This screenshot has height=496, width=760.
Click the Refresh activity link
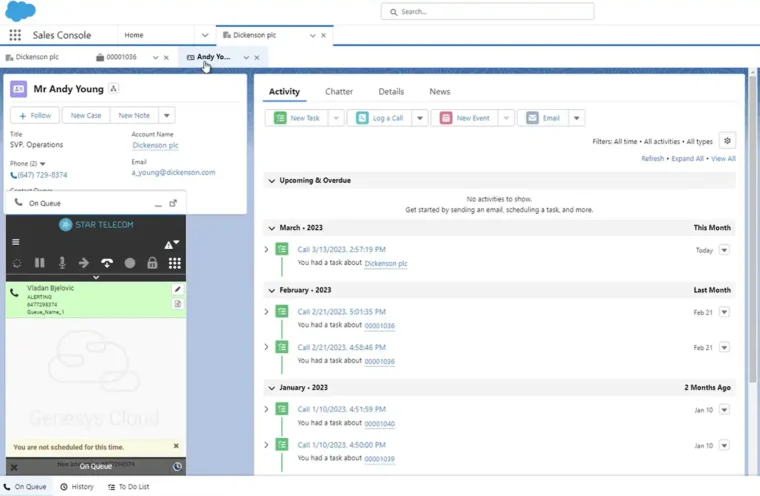coord(652,159)
